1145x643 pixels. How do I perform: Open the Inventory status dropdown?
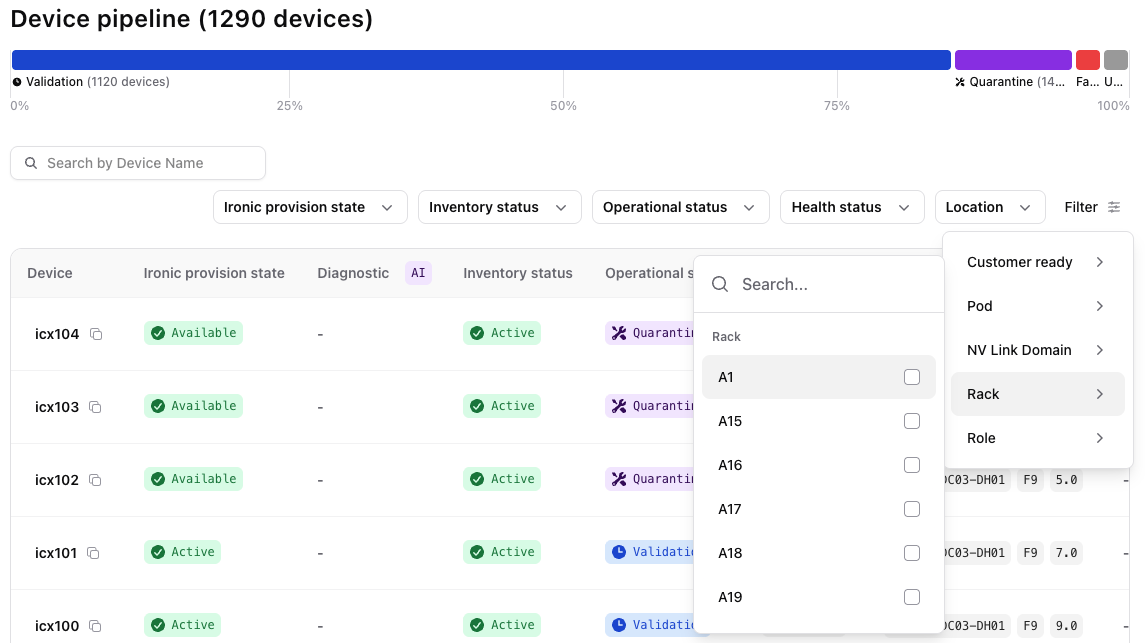coord(499,207)
